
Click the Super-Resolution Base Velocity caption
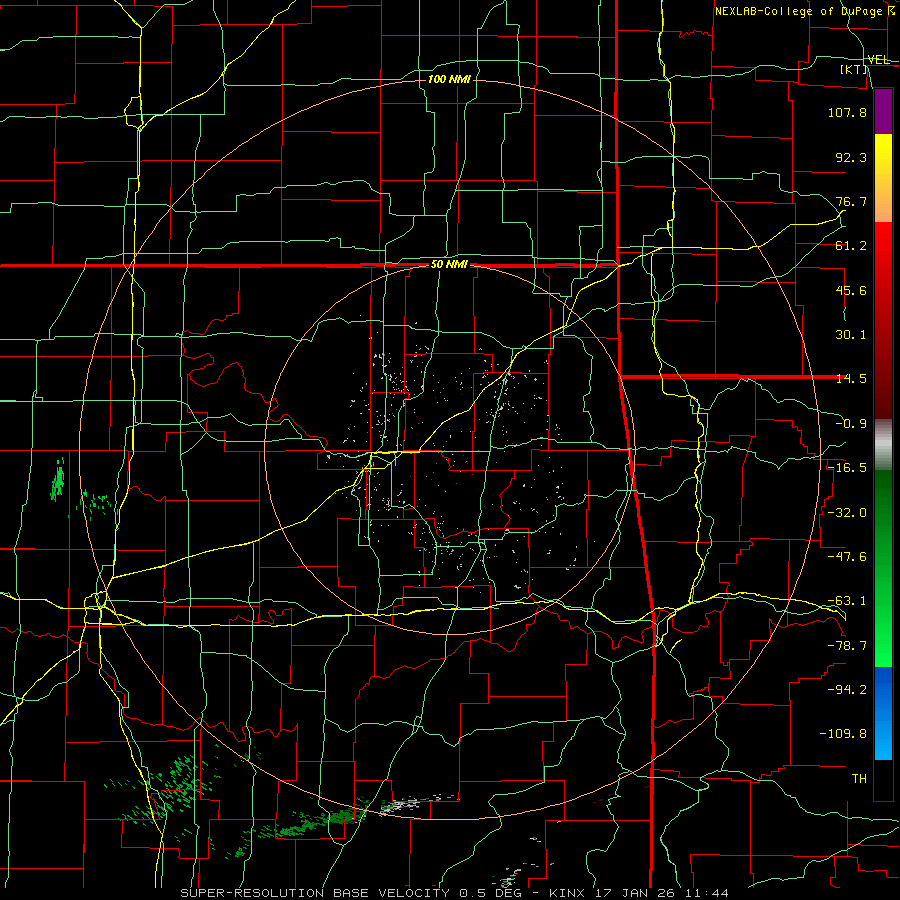coord(455,893)
